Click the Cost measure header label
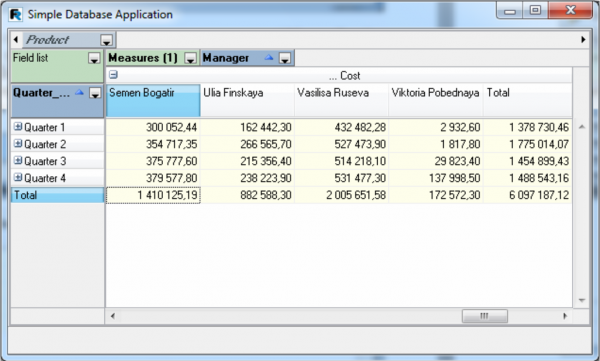 tap(345, 75)
